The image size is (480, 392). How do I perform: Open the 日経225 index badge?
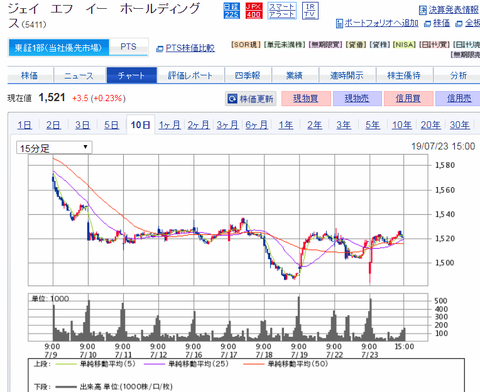[x=231, y=11]
